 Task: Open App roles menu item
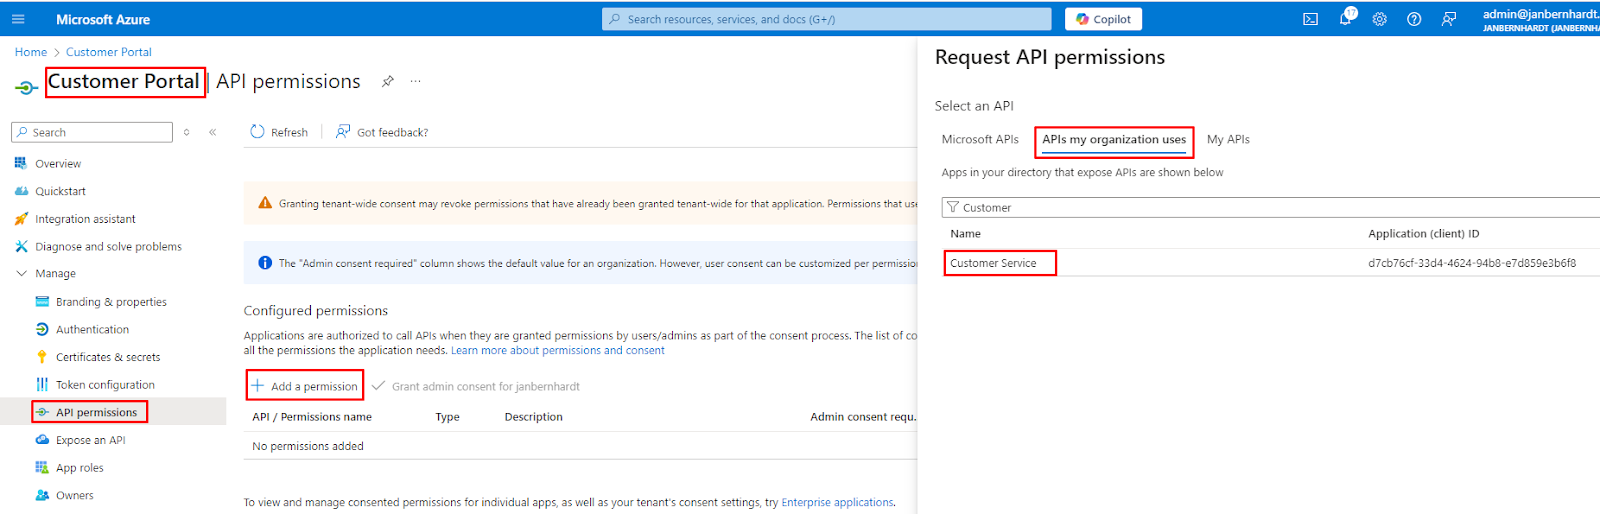(79, 468)
